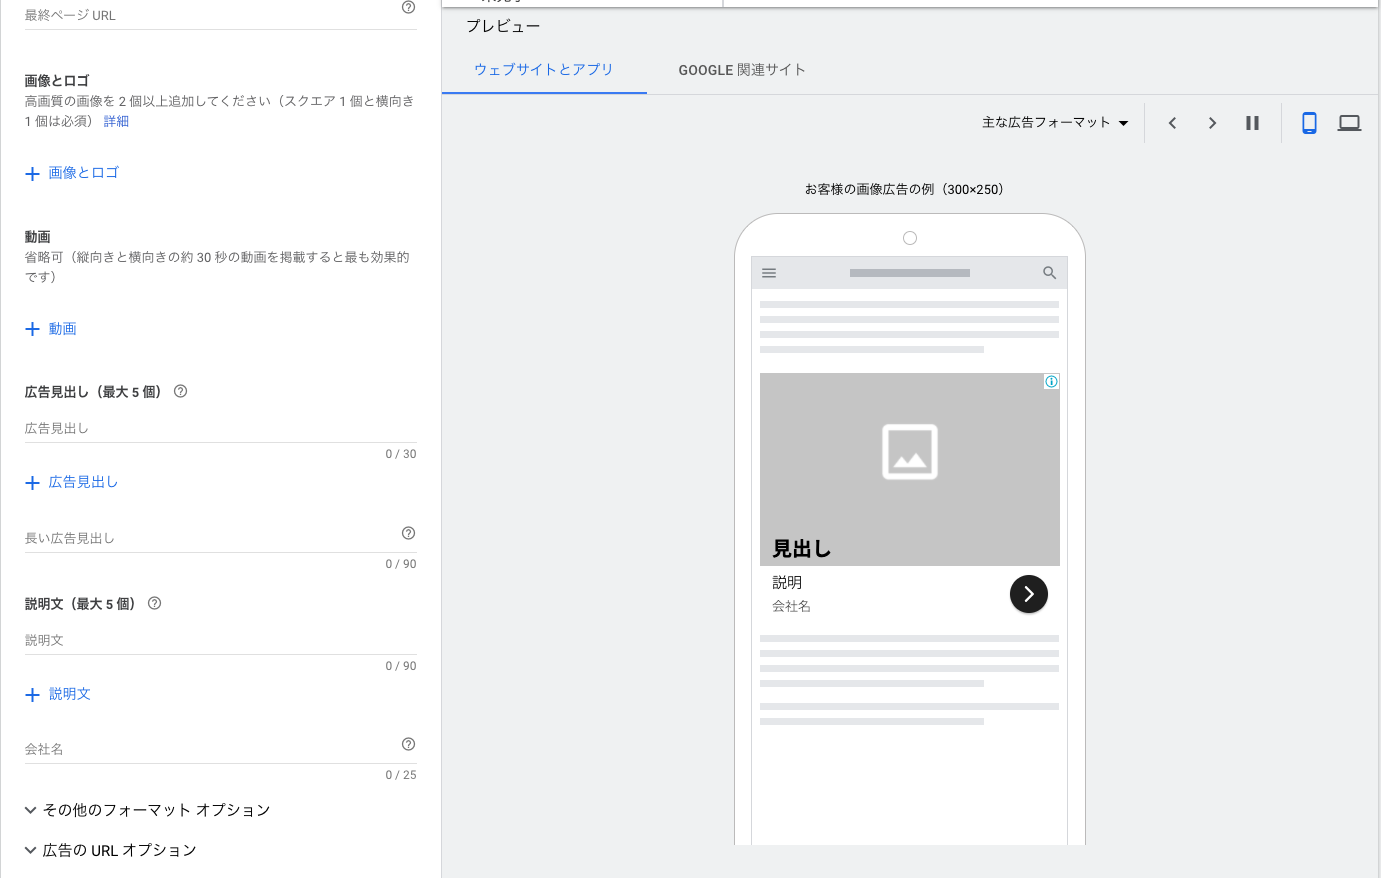Click the help icon for 最終ページ URL
1381x878 pixels.
pyautogui.click(x=408, y=8)
